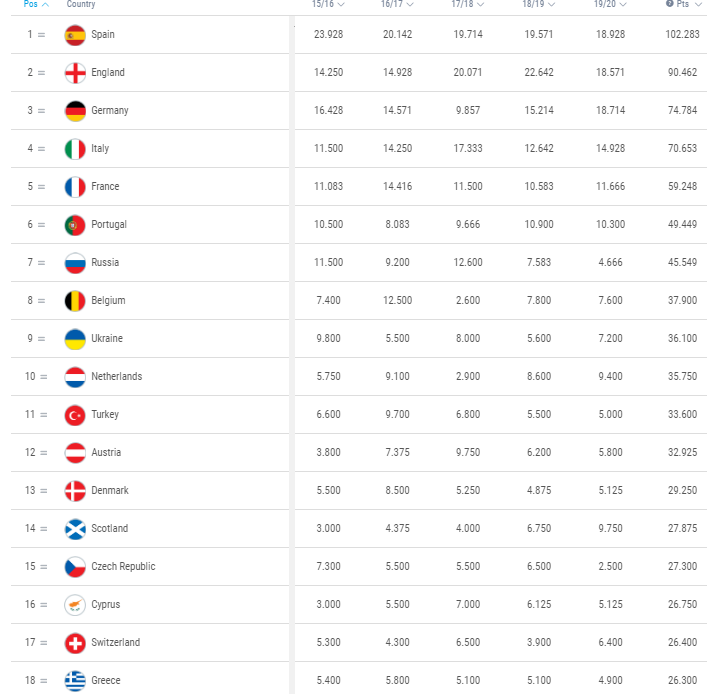Sort by the 19/20 season column
The height and width of the screenshot is (700, 707).
610,4
